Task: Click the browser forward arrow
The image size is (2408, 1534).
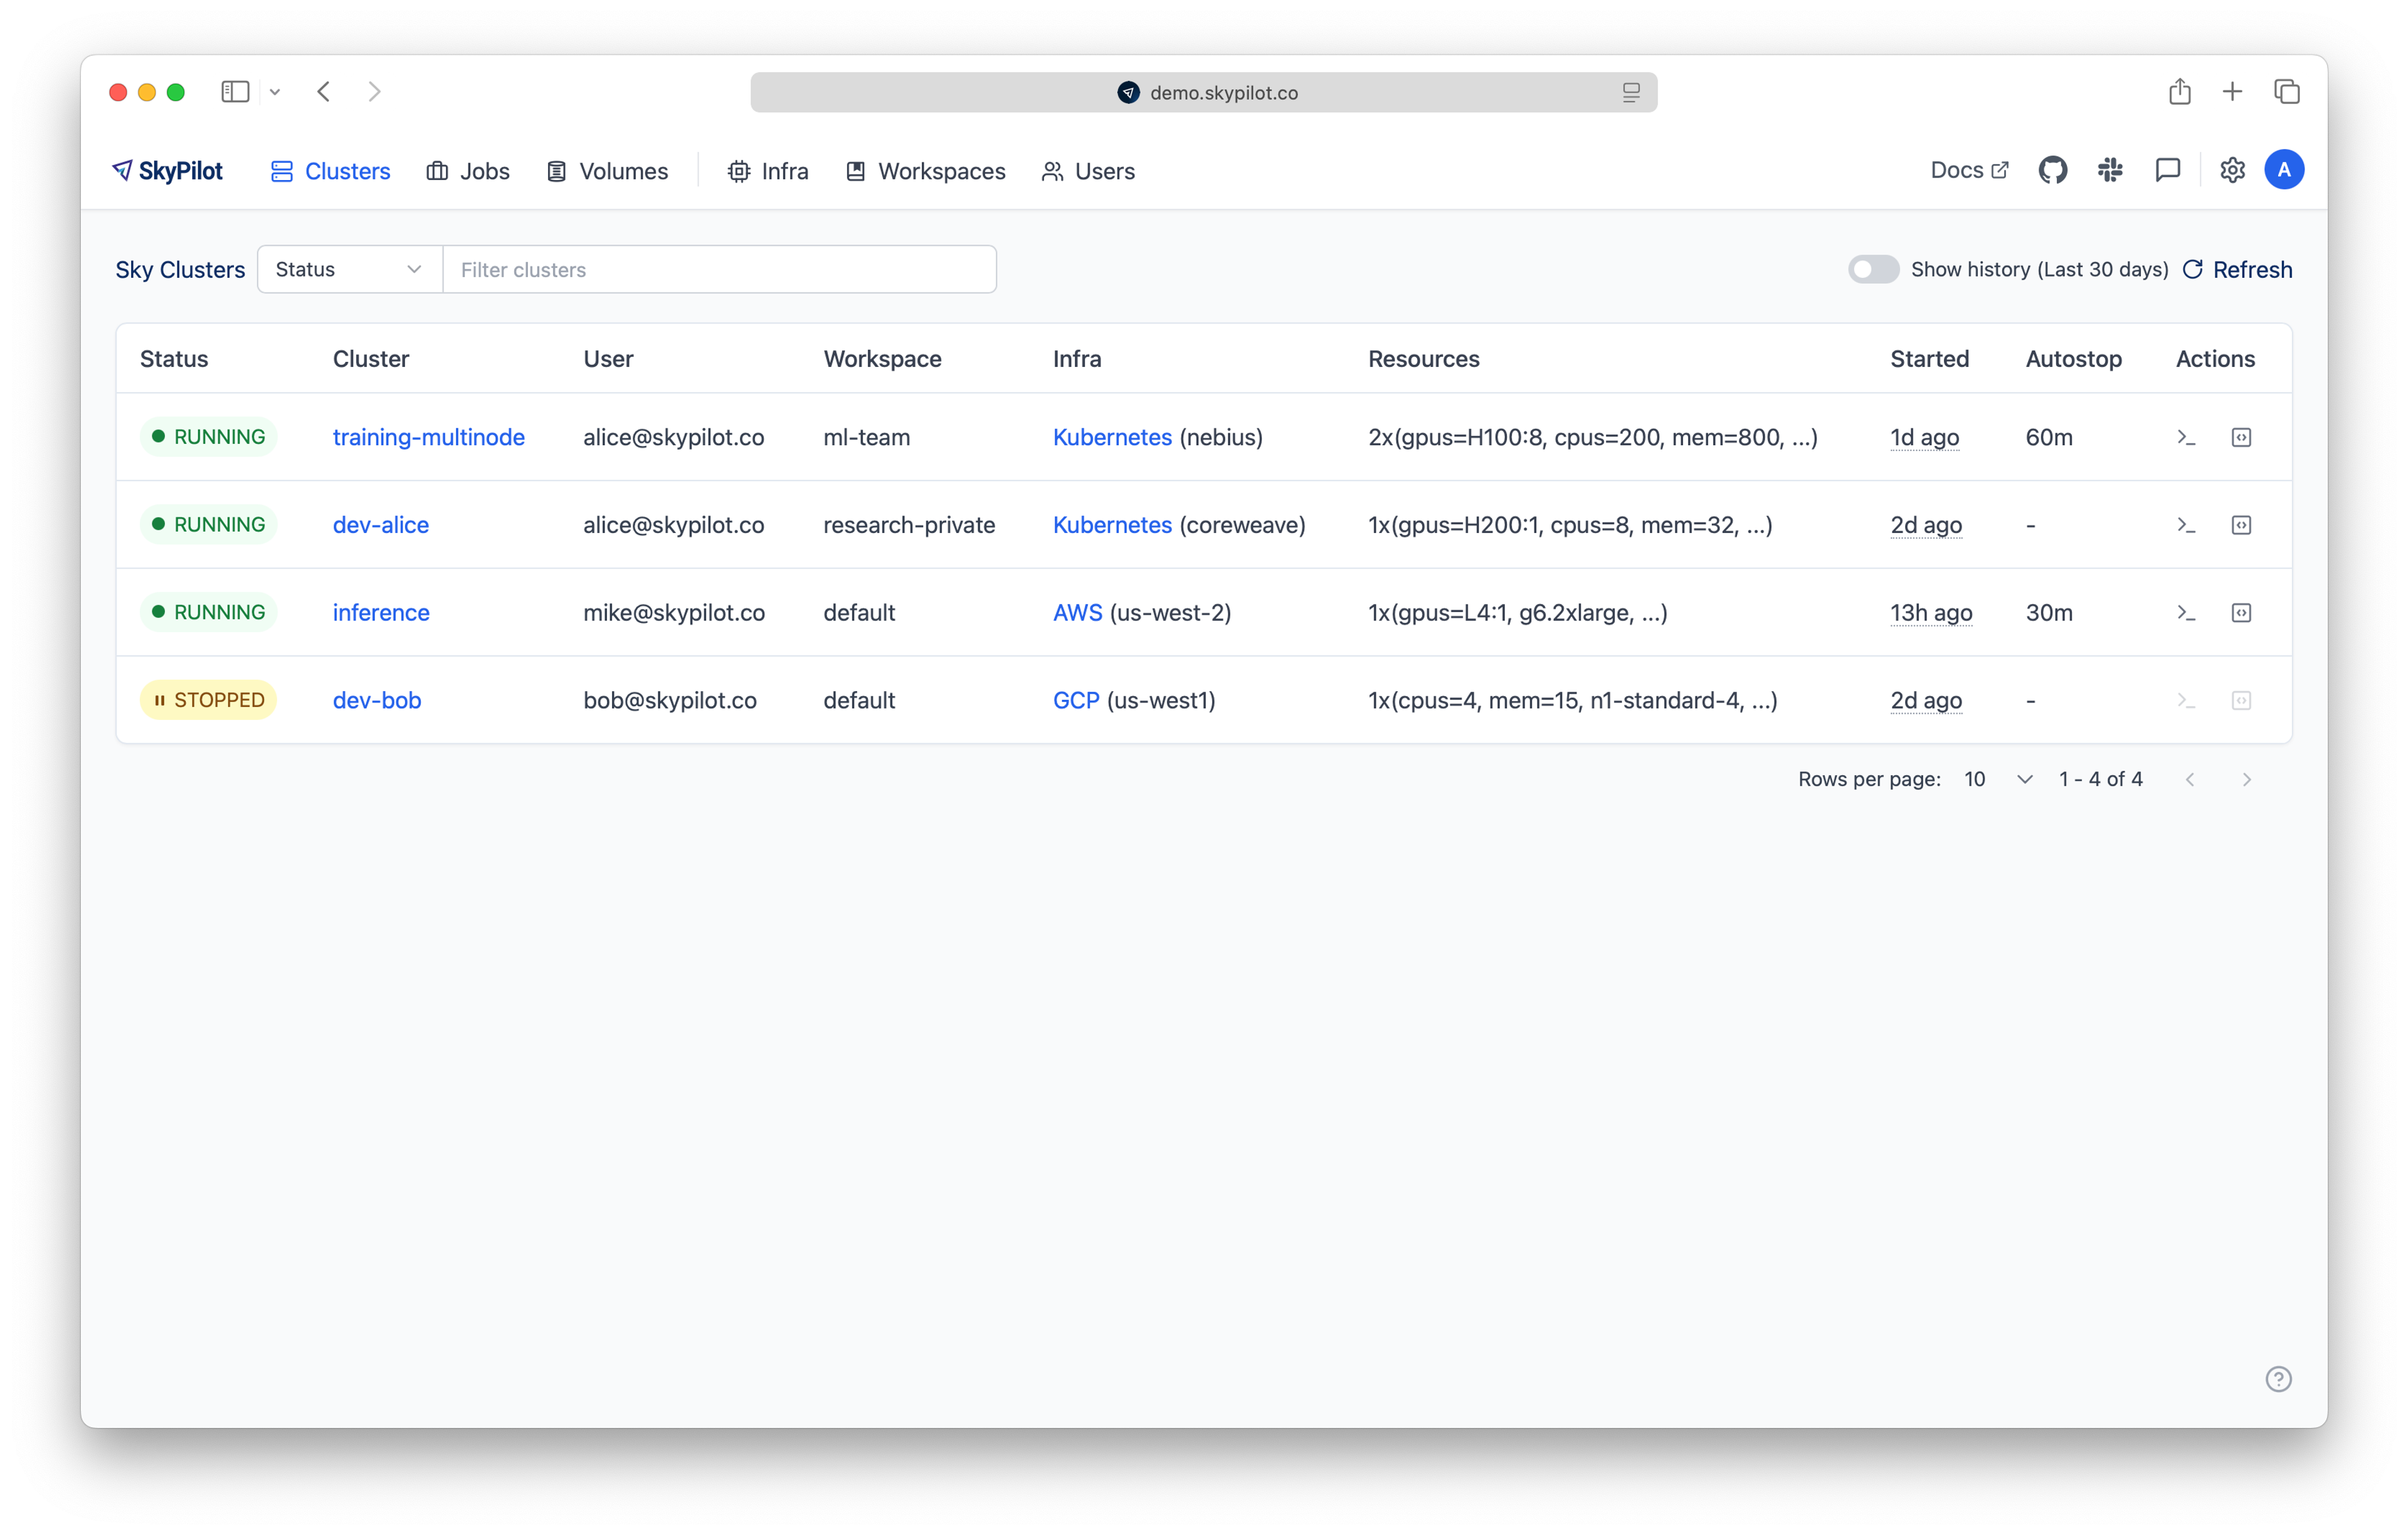Action: [374, 92]
